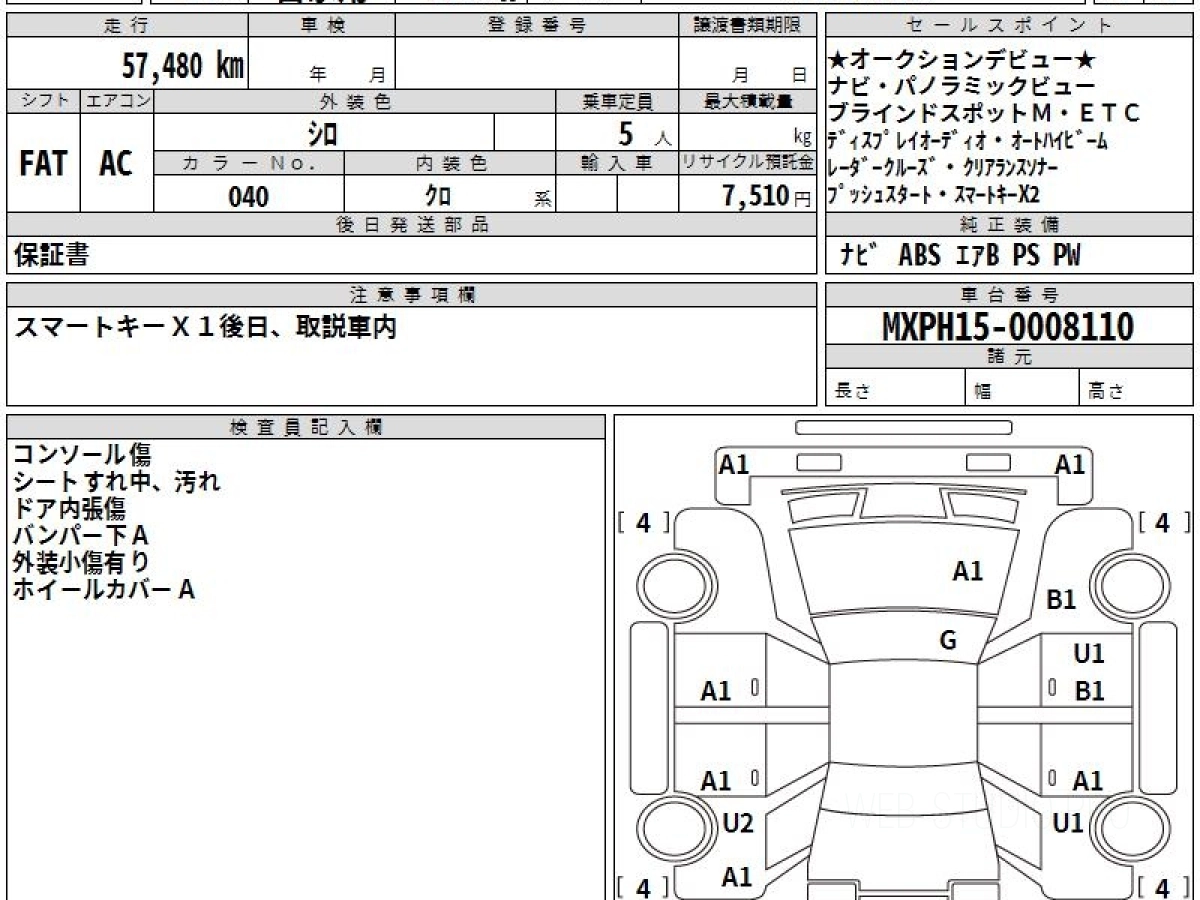Viewport: 1200px width, 900px height.
Task: Click the 車台番号 header
Action: tap(1010, 295)
